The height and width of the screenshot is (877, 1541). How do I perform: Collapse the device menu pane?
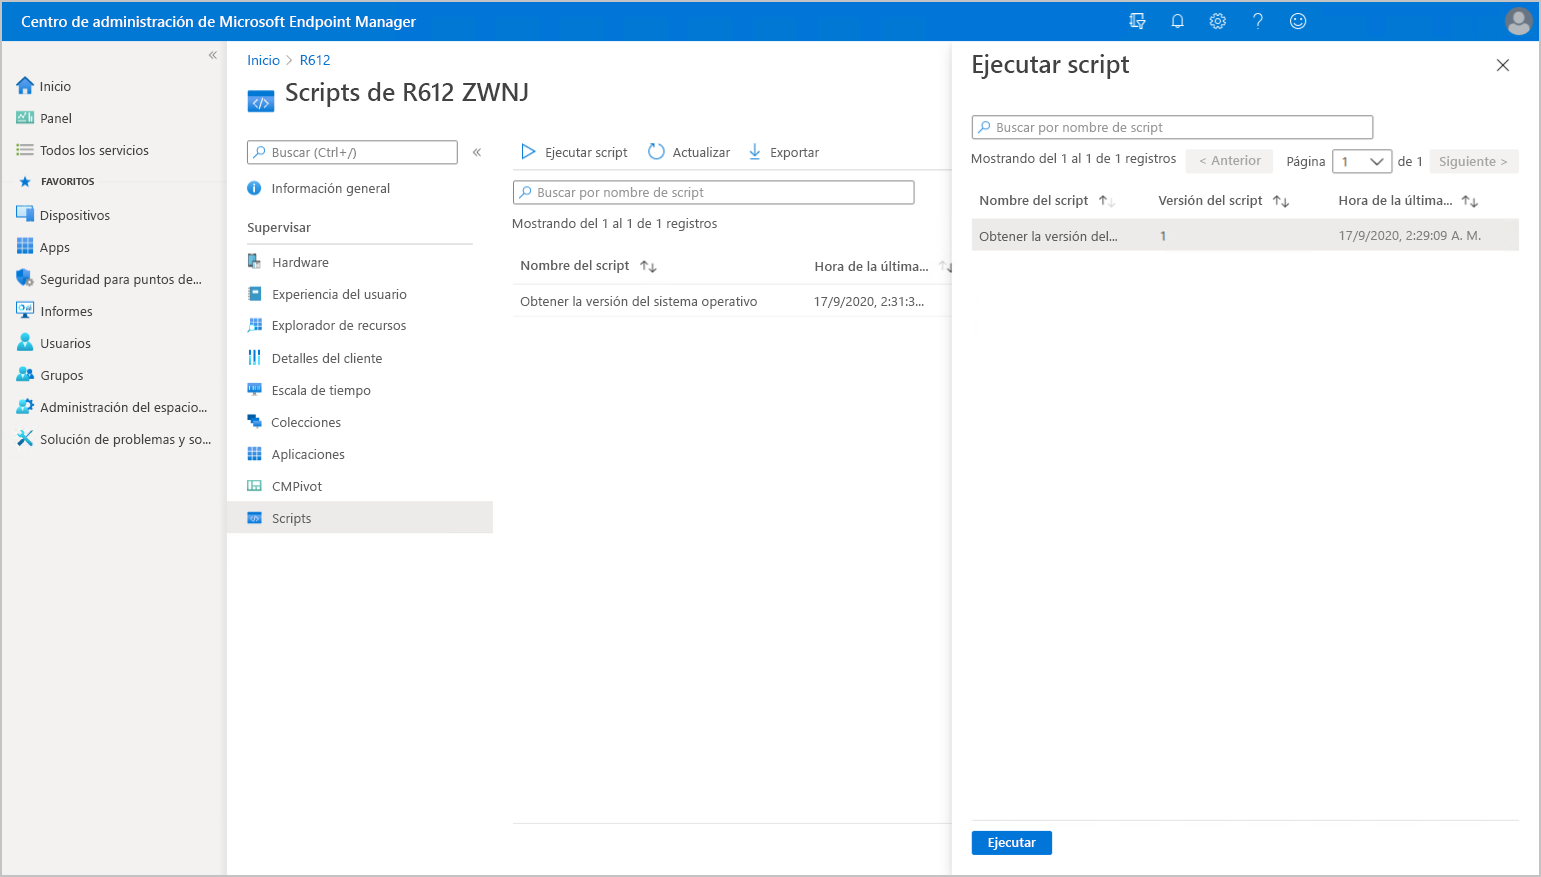[x=477, y=152]
